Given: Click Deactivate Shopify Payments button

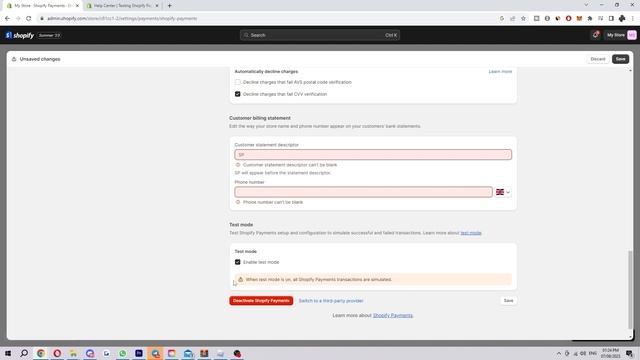Looking at the screenshot, I should pos(261,301).
